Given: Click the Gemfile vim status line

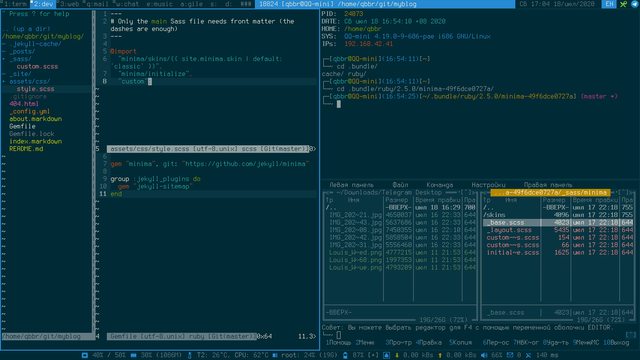Looking at the screenshot, I should 182,336.
